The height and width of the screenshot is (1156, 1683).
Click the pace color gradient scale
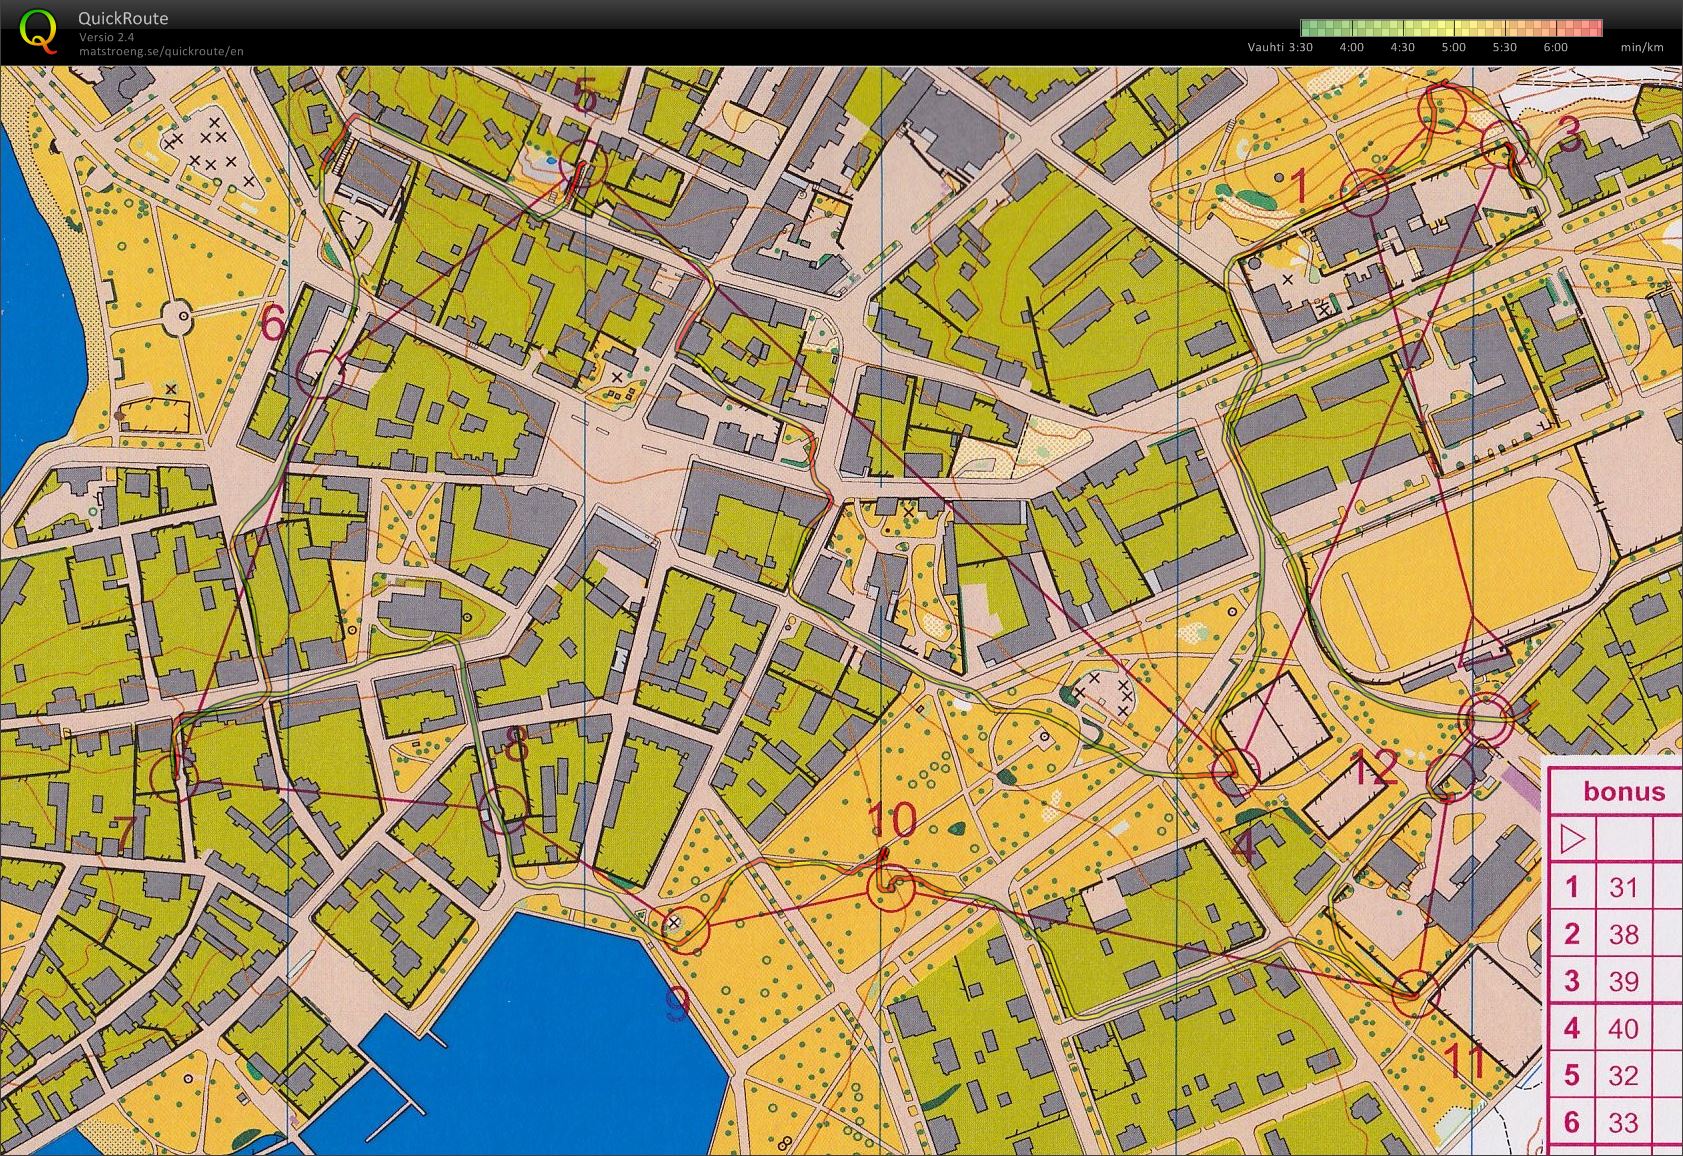coord(1451,28)
